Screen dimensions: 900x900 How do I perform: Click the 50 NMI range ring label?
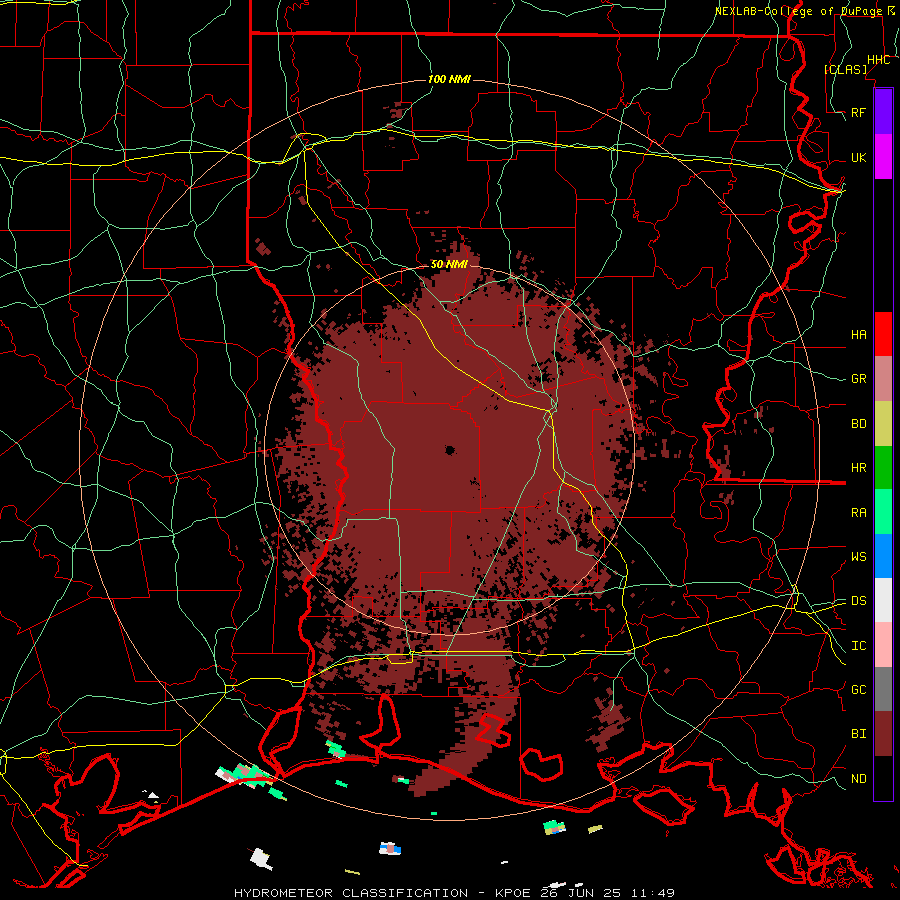tap(449, 265)
